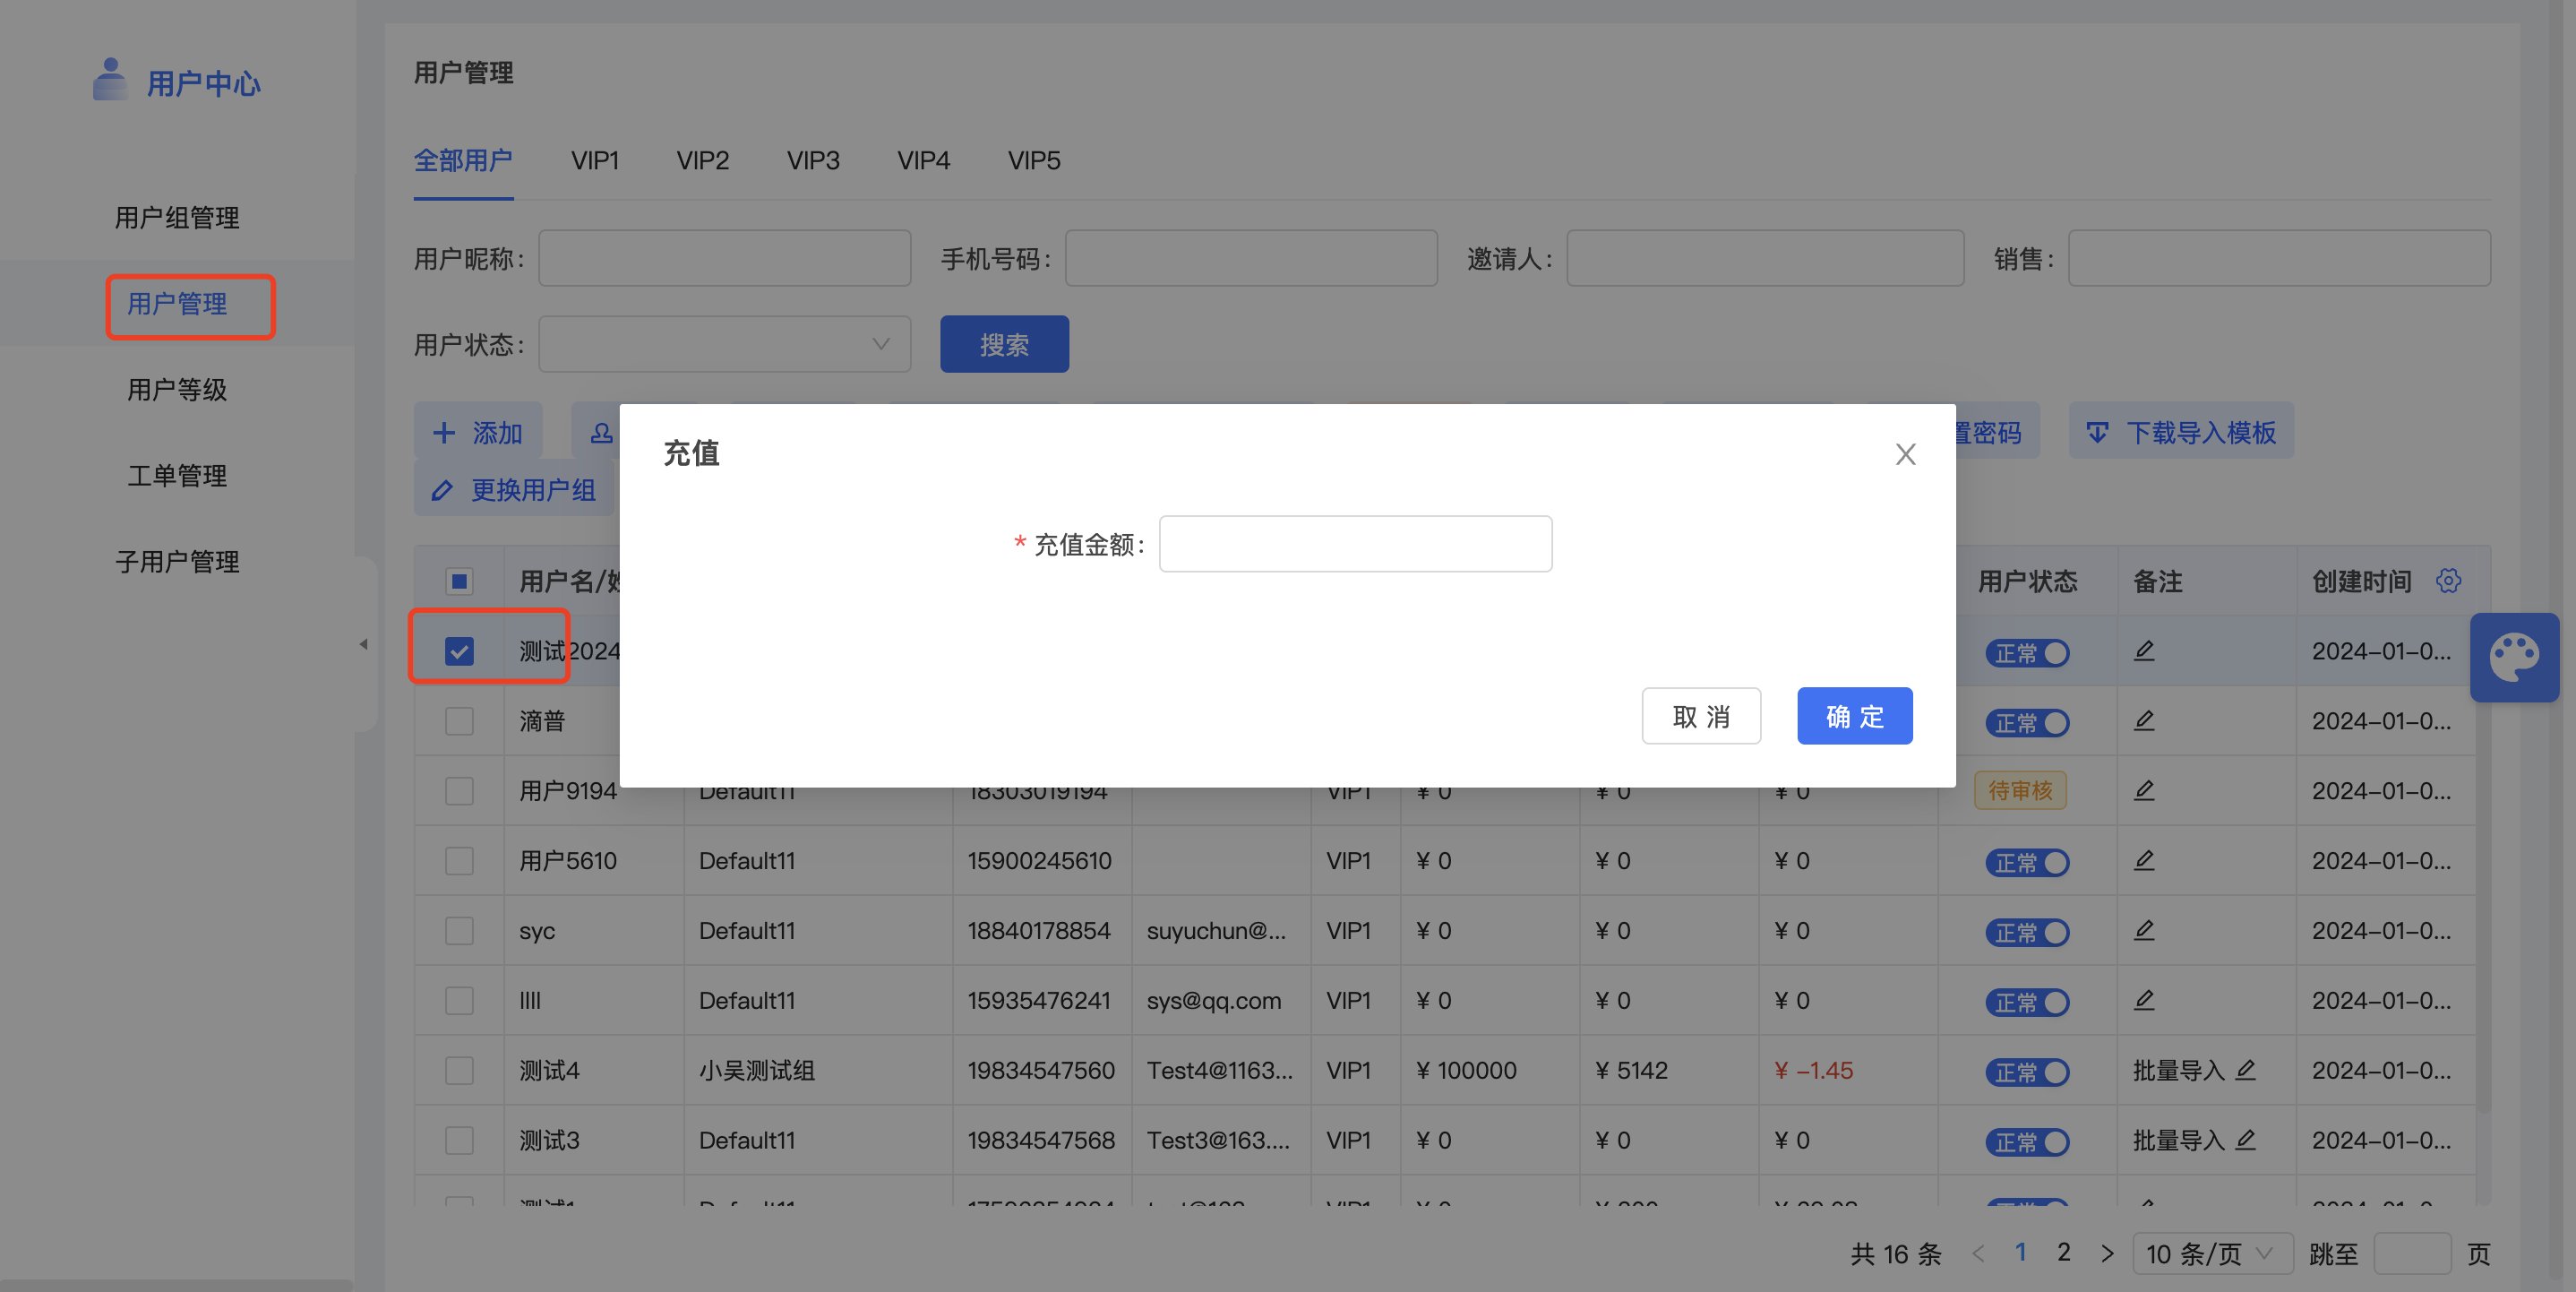The image size is (2576, 1292).
Task: Open 用户等级 in sidebar
Action: point(177,390)
